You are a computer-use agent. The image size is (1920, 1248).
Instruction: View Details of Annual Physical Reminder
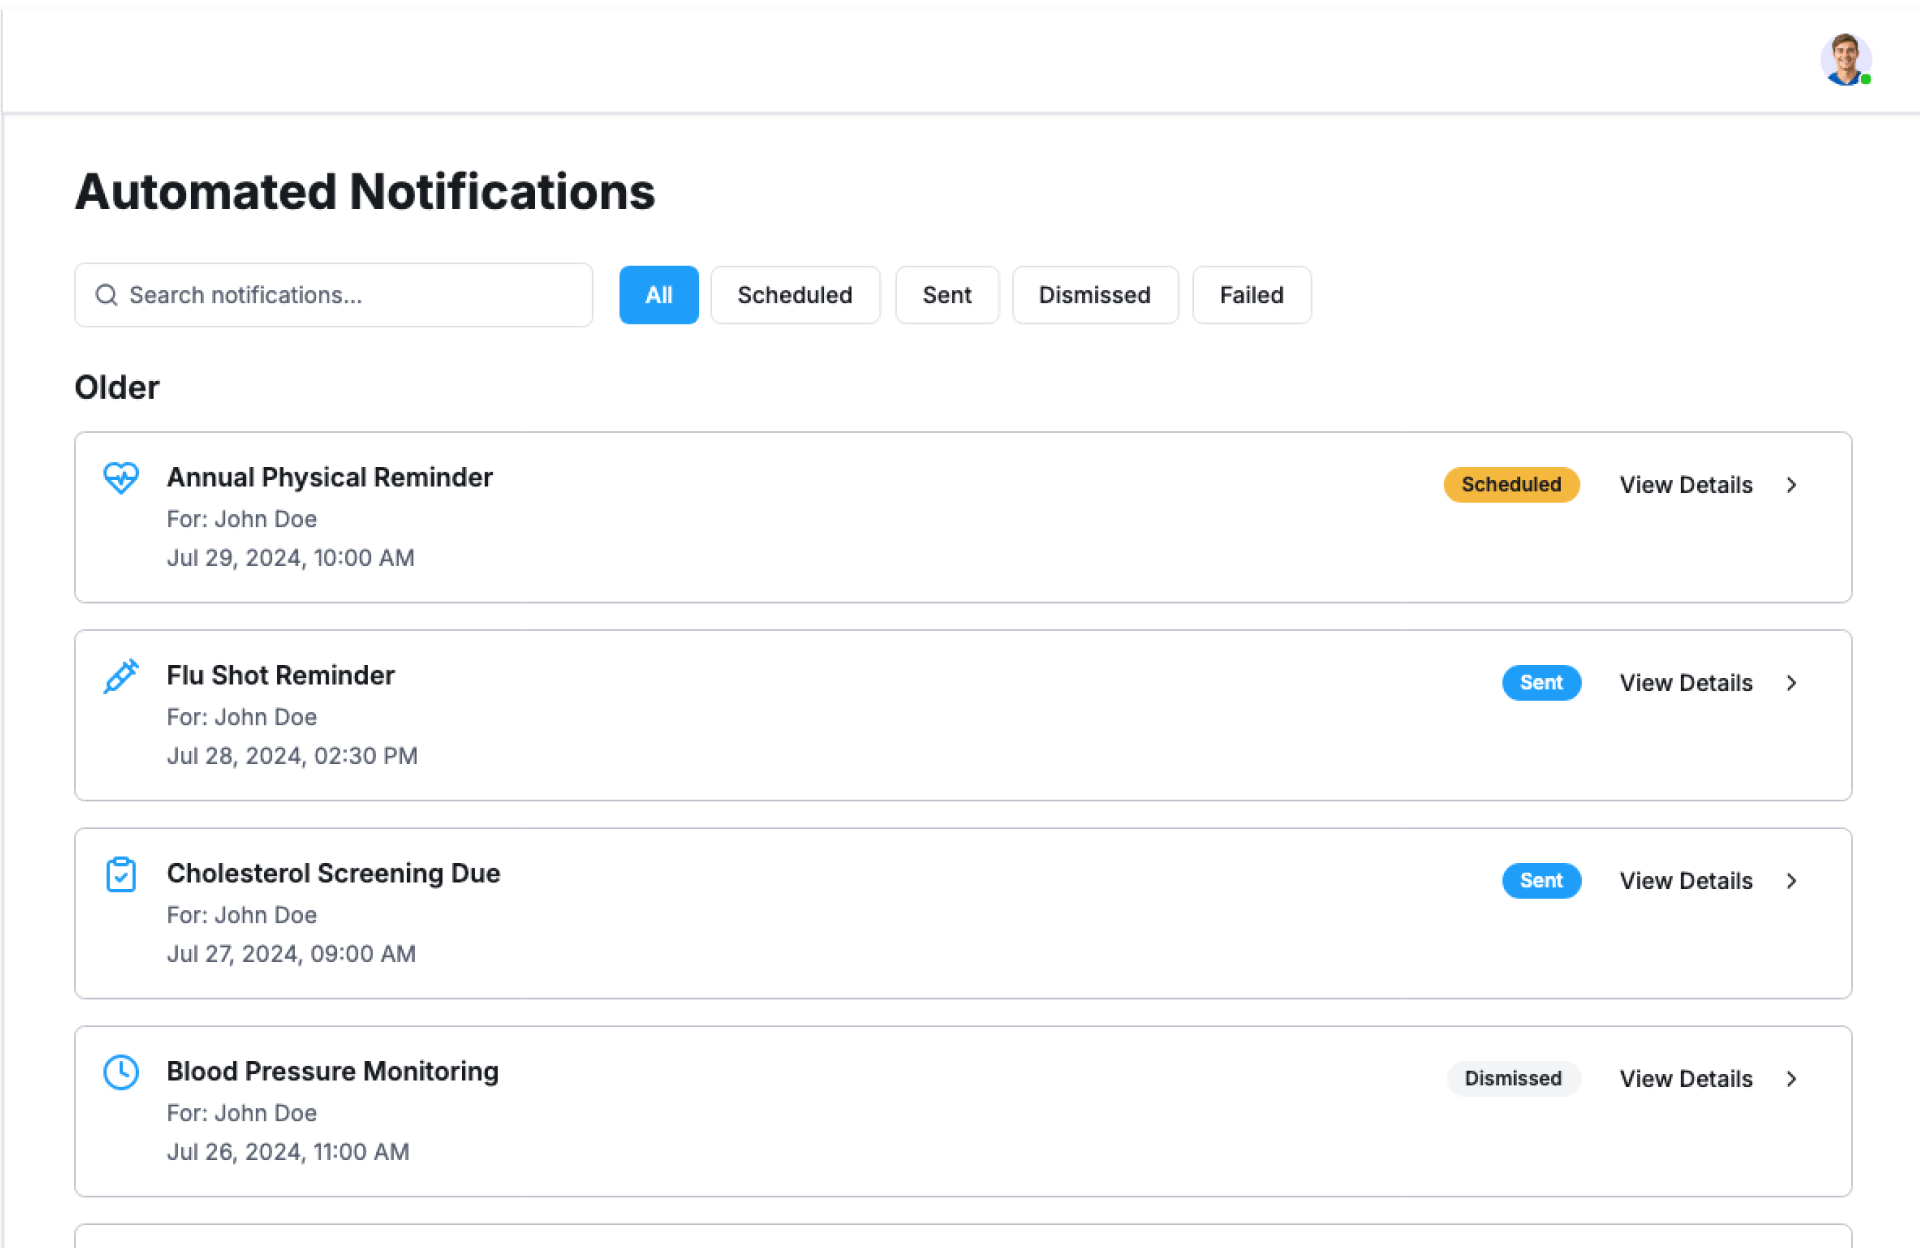(x=1686, y=485)
